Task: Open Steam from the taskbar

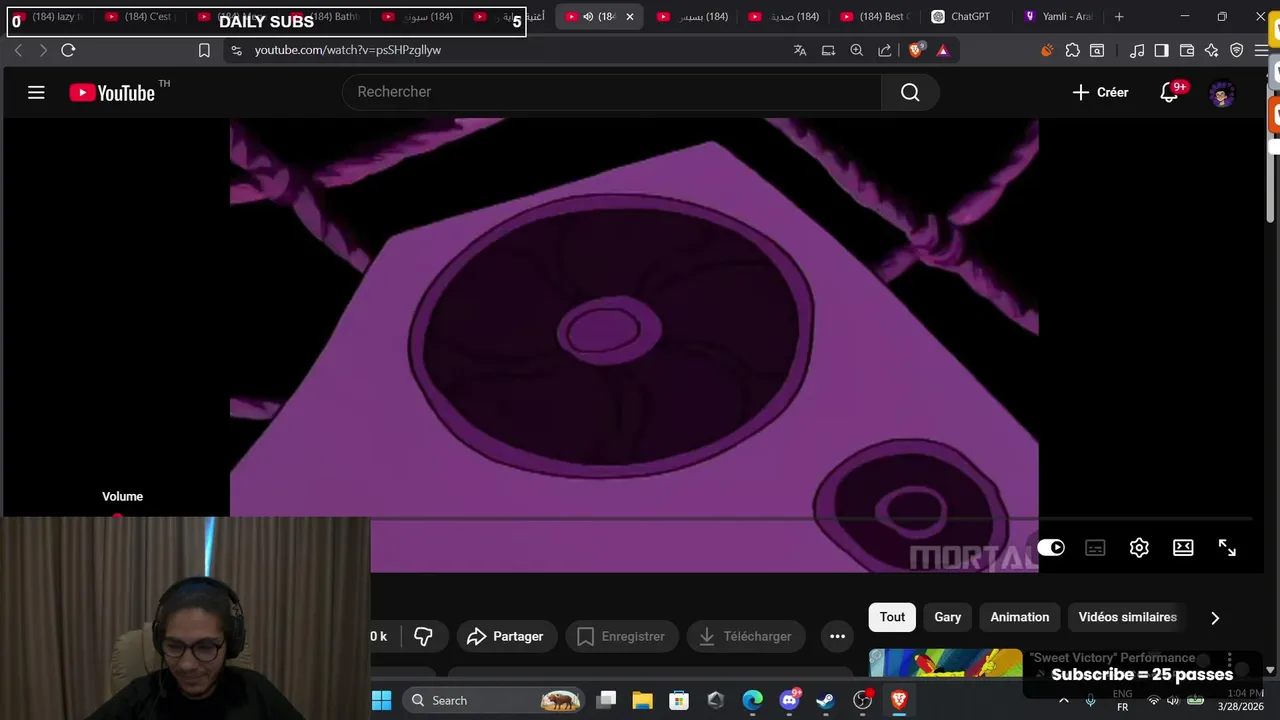Action: click(825, 700)
